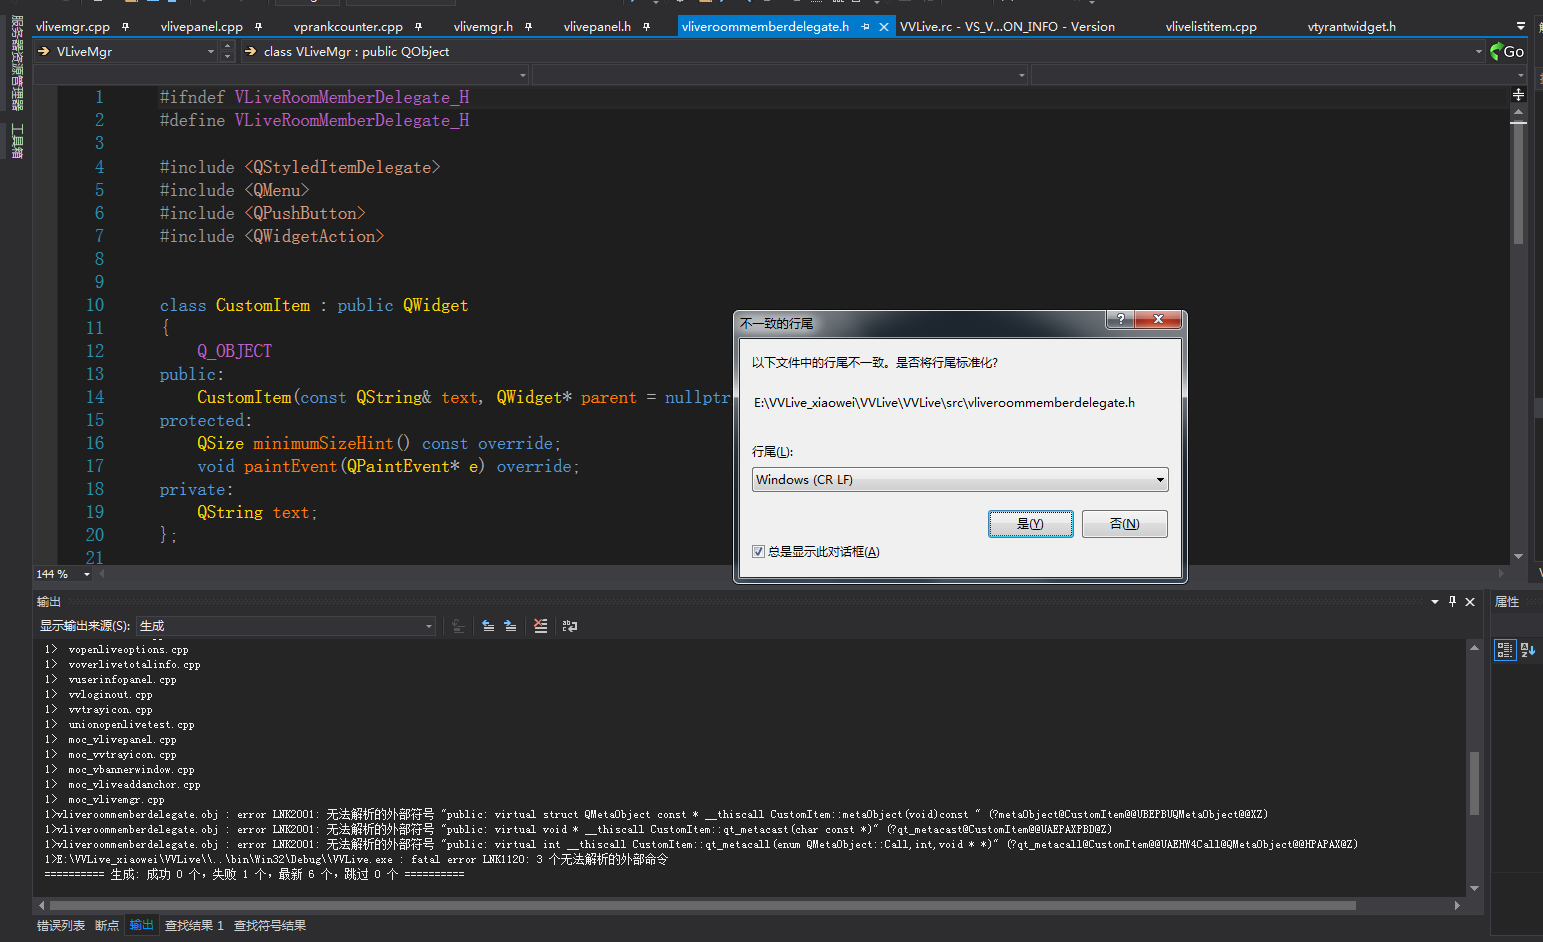
Task: Switch to vlivemgr.cpp tab
Action: 73,27
